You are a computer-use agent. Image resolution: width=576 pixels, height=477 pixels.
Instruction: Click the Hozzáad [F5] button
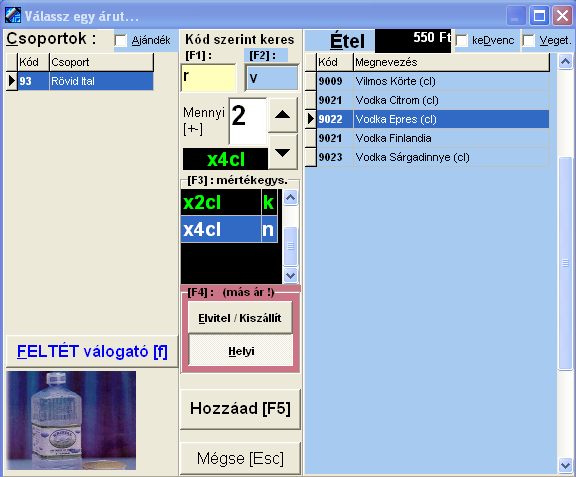[x=240, y=409]
